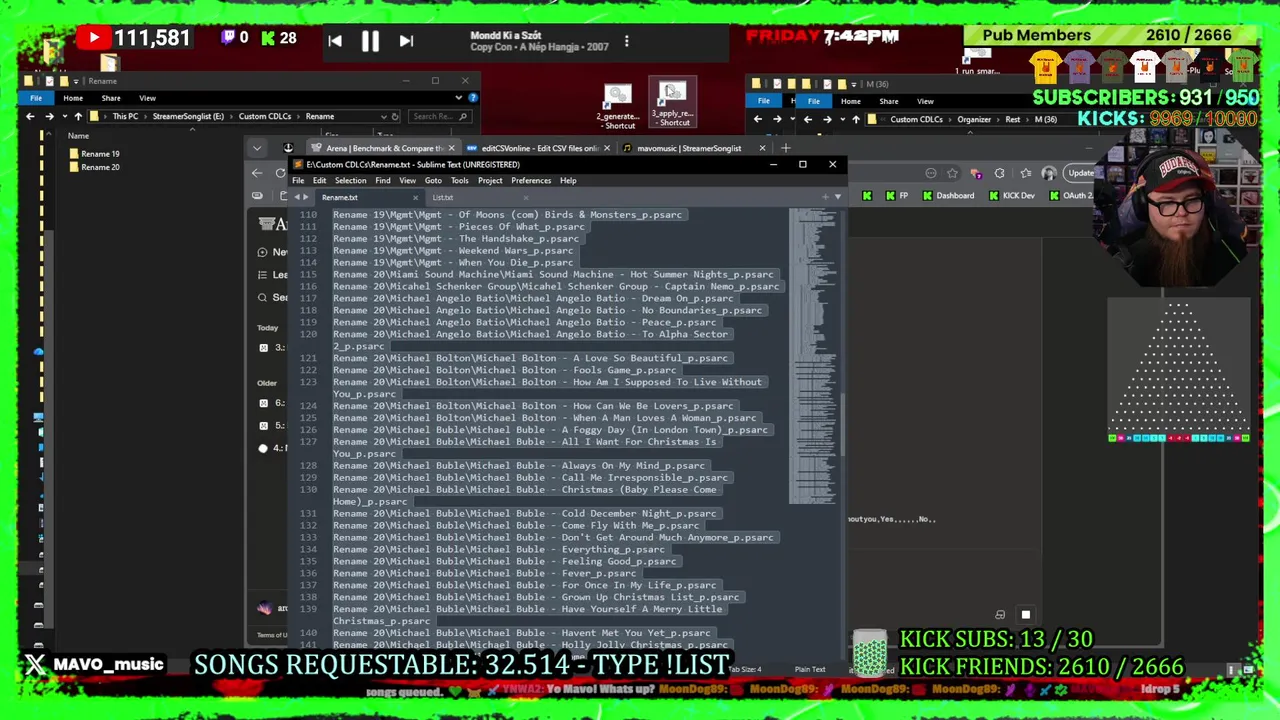Go back in Rename Explorer window

[30, 116]
